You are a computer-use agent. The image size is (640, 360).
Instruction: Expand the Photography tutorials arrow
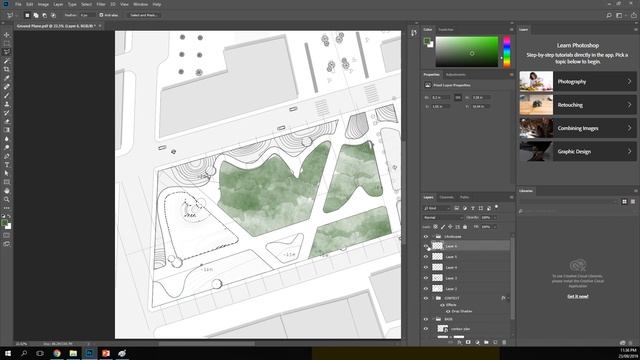pos(629,82)
